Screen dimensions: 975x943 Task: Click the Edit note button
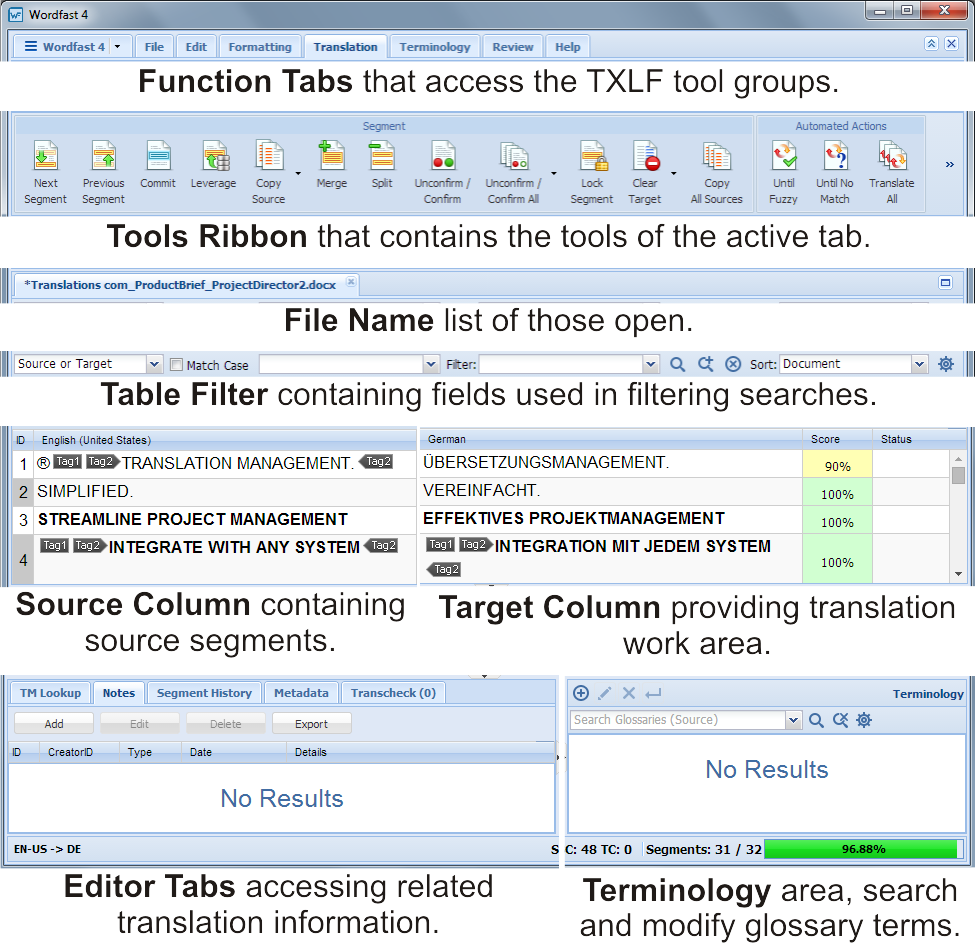(x=139, y=724)
